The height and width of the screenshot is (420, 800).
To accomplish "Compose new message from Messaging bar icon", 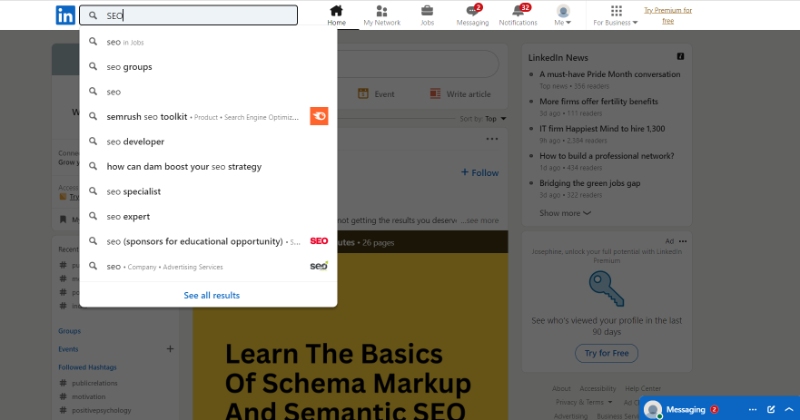I will [770, 409].
